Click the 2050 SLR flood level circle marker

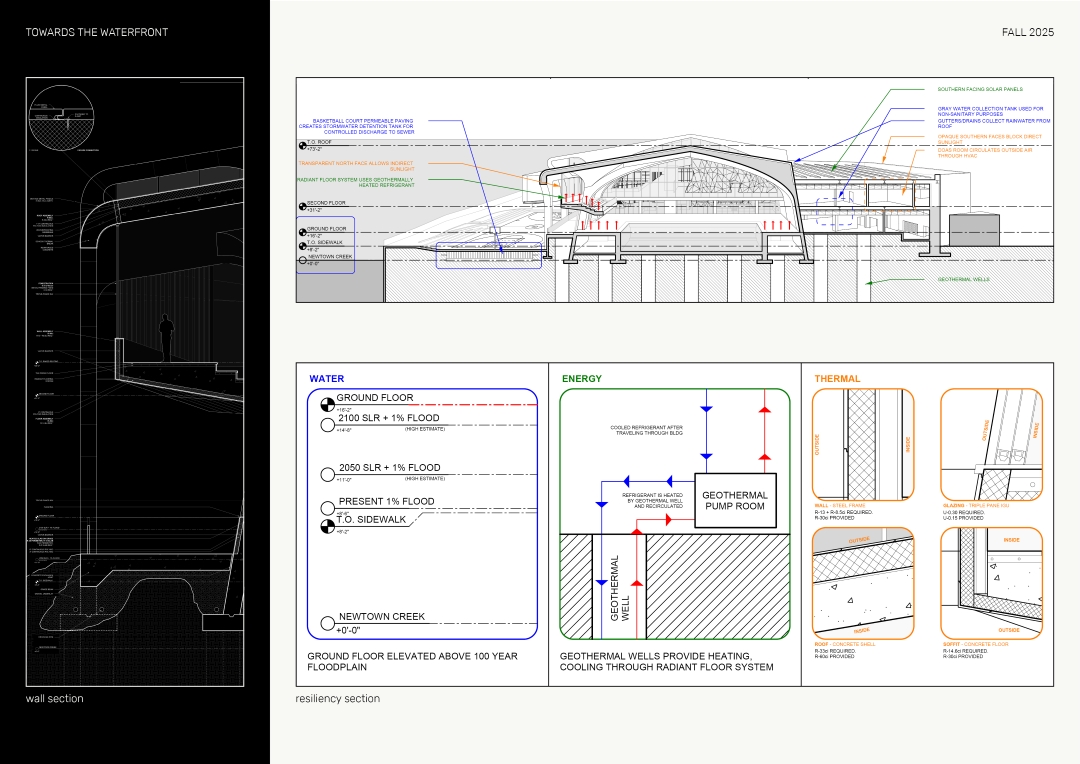(327, 474)
